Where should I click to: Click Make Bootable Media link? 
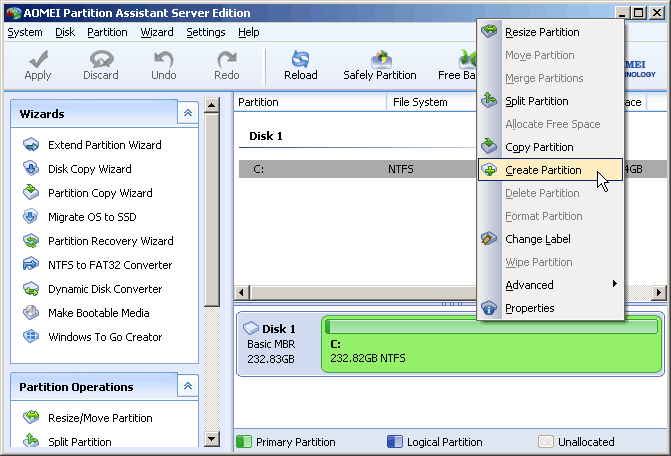pyautogui.click(x=98, y=313)
